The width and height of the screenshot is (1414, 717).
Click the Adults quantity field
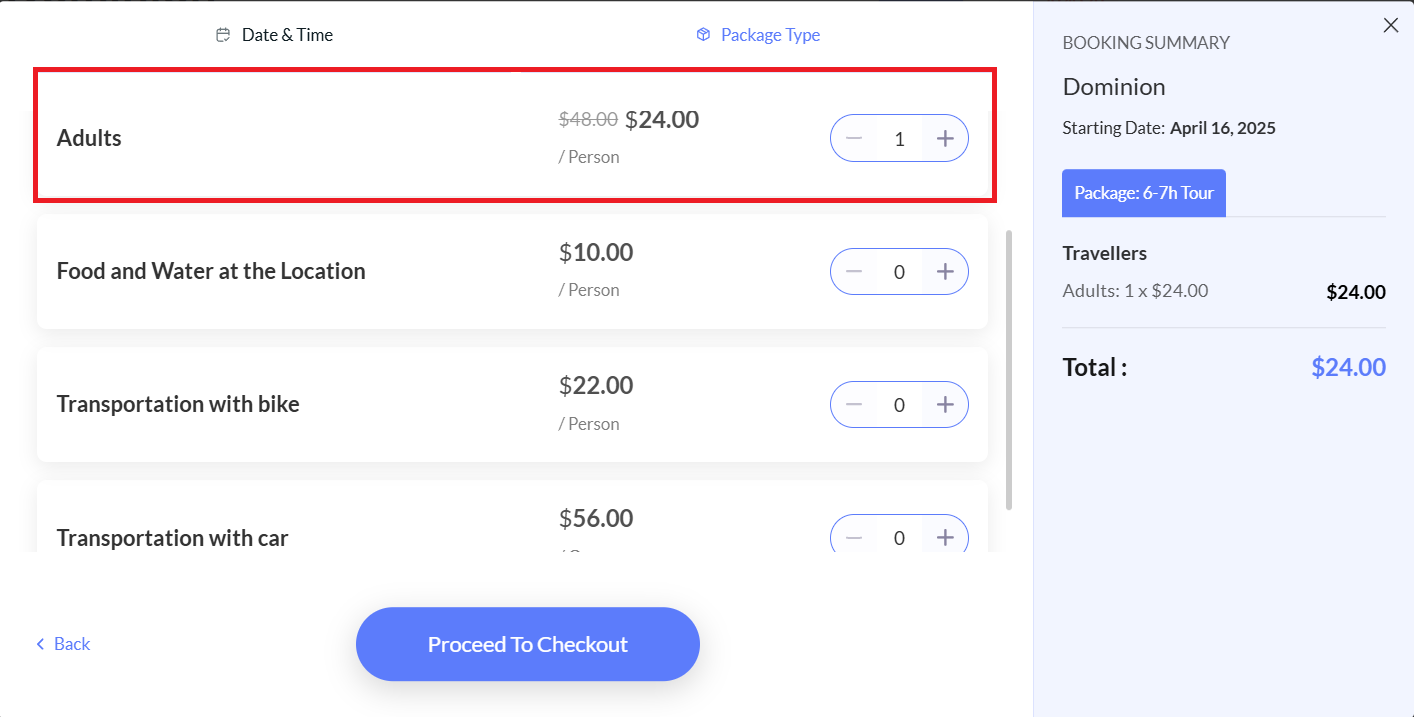[x=899, y=138]
